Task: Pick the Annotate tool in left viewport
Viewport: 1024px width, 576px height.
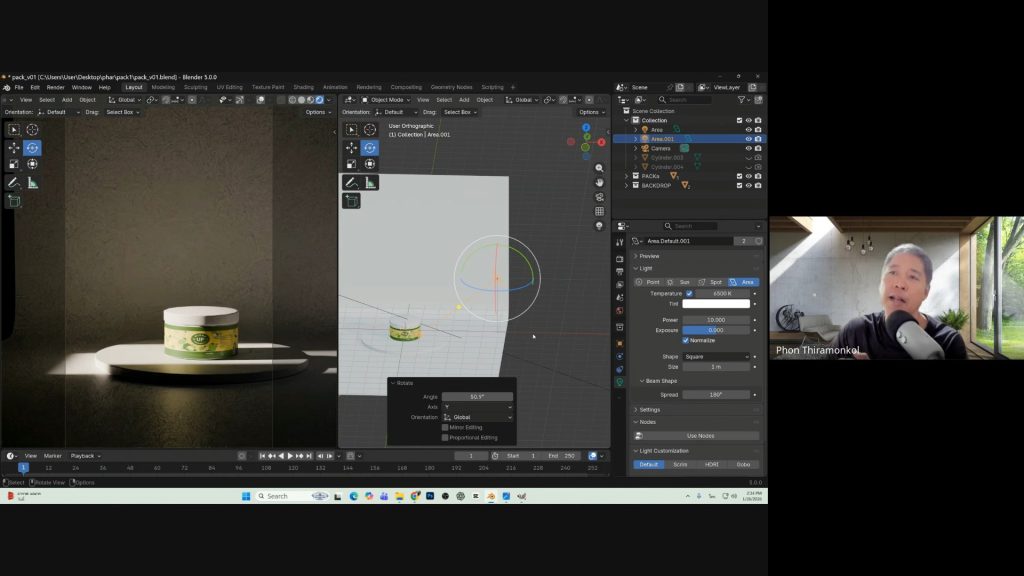Action: [14, 183]
